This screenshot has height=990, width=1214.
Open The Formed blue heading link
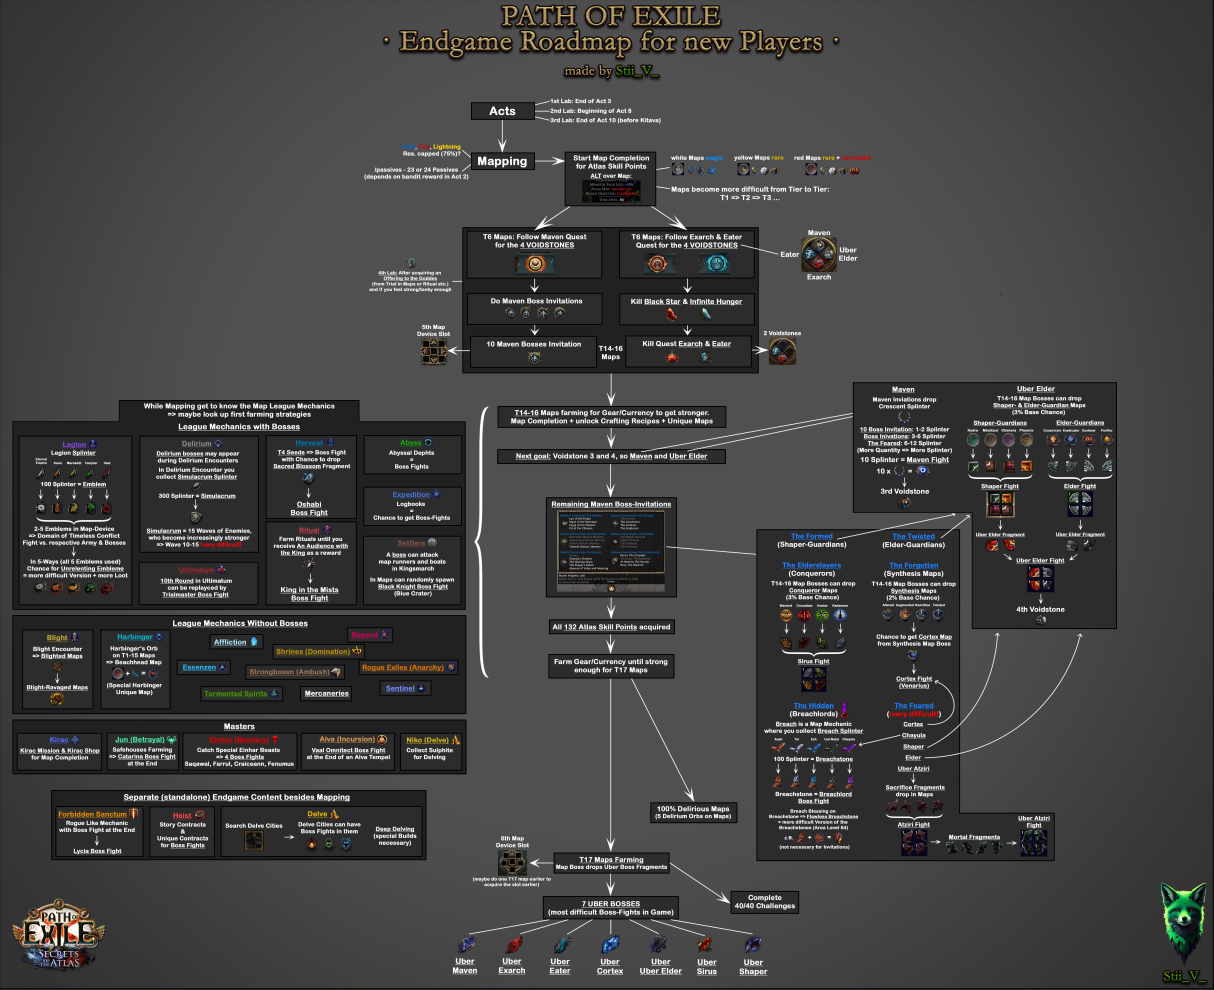pyautogui.click(x=811, y=537)
